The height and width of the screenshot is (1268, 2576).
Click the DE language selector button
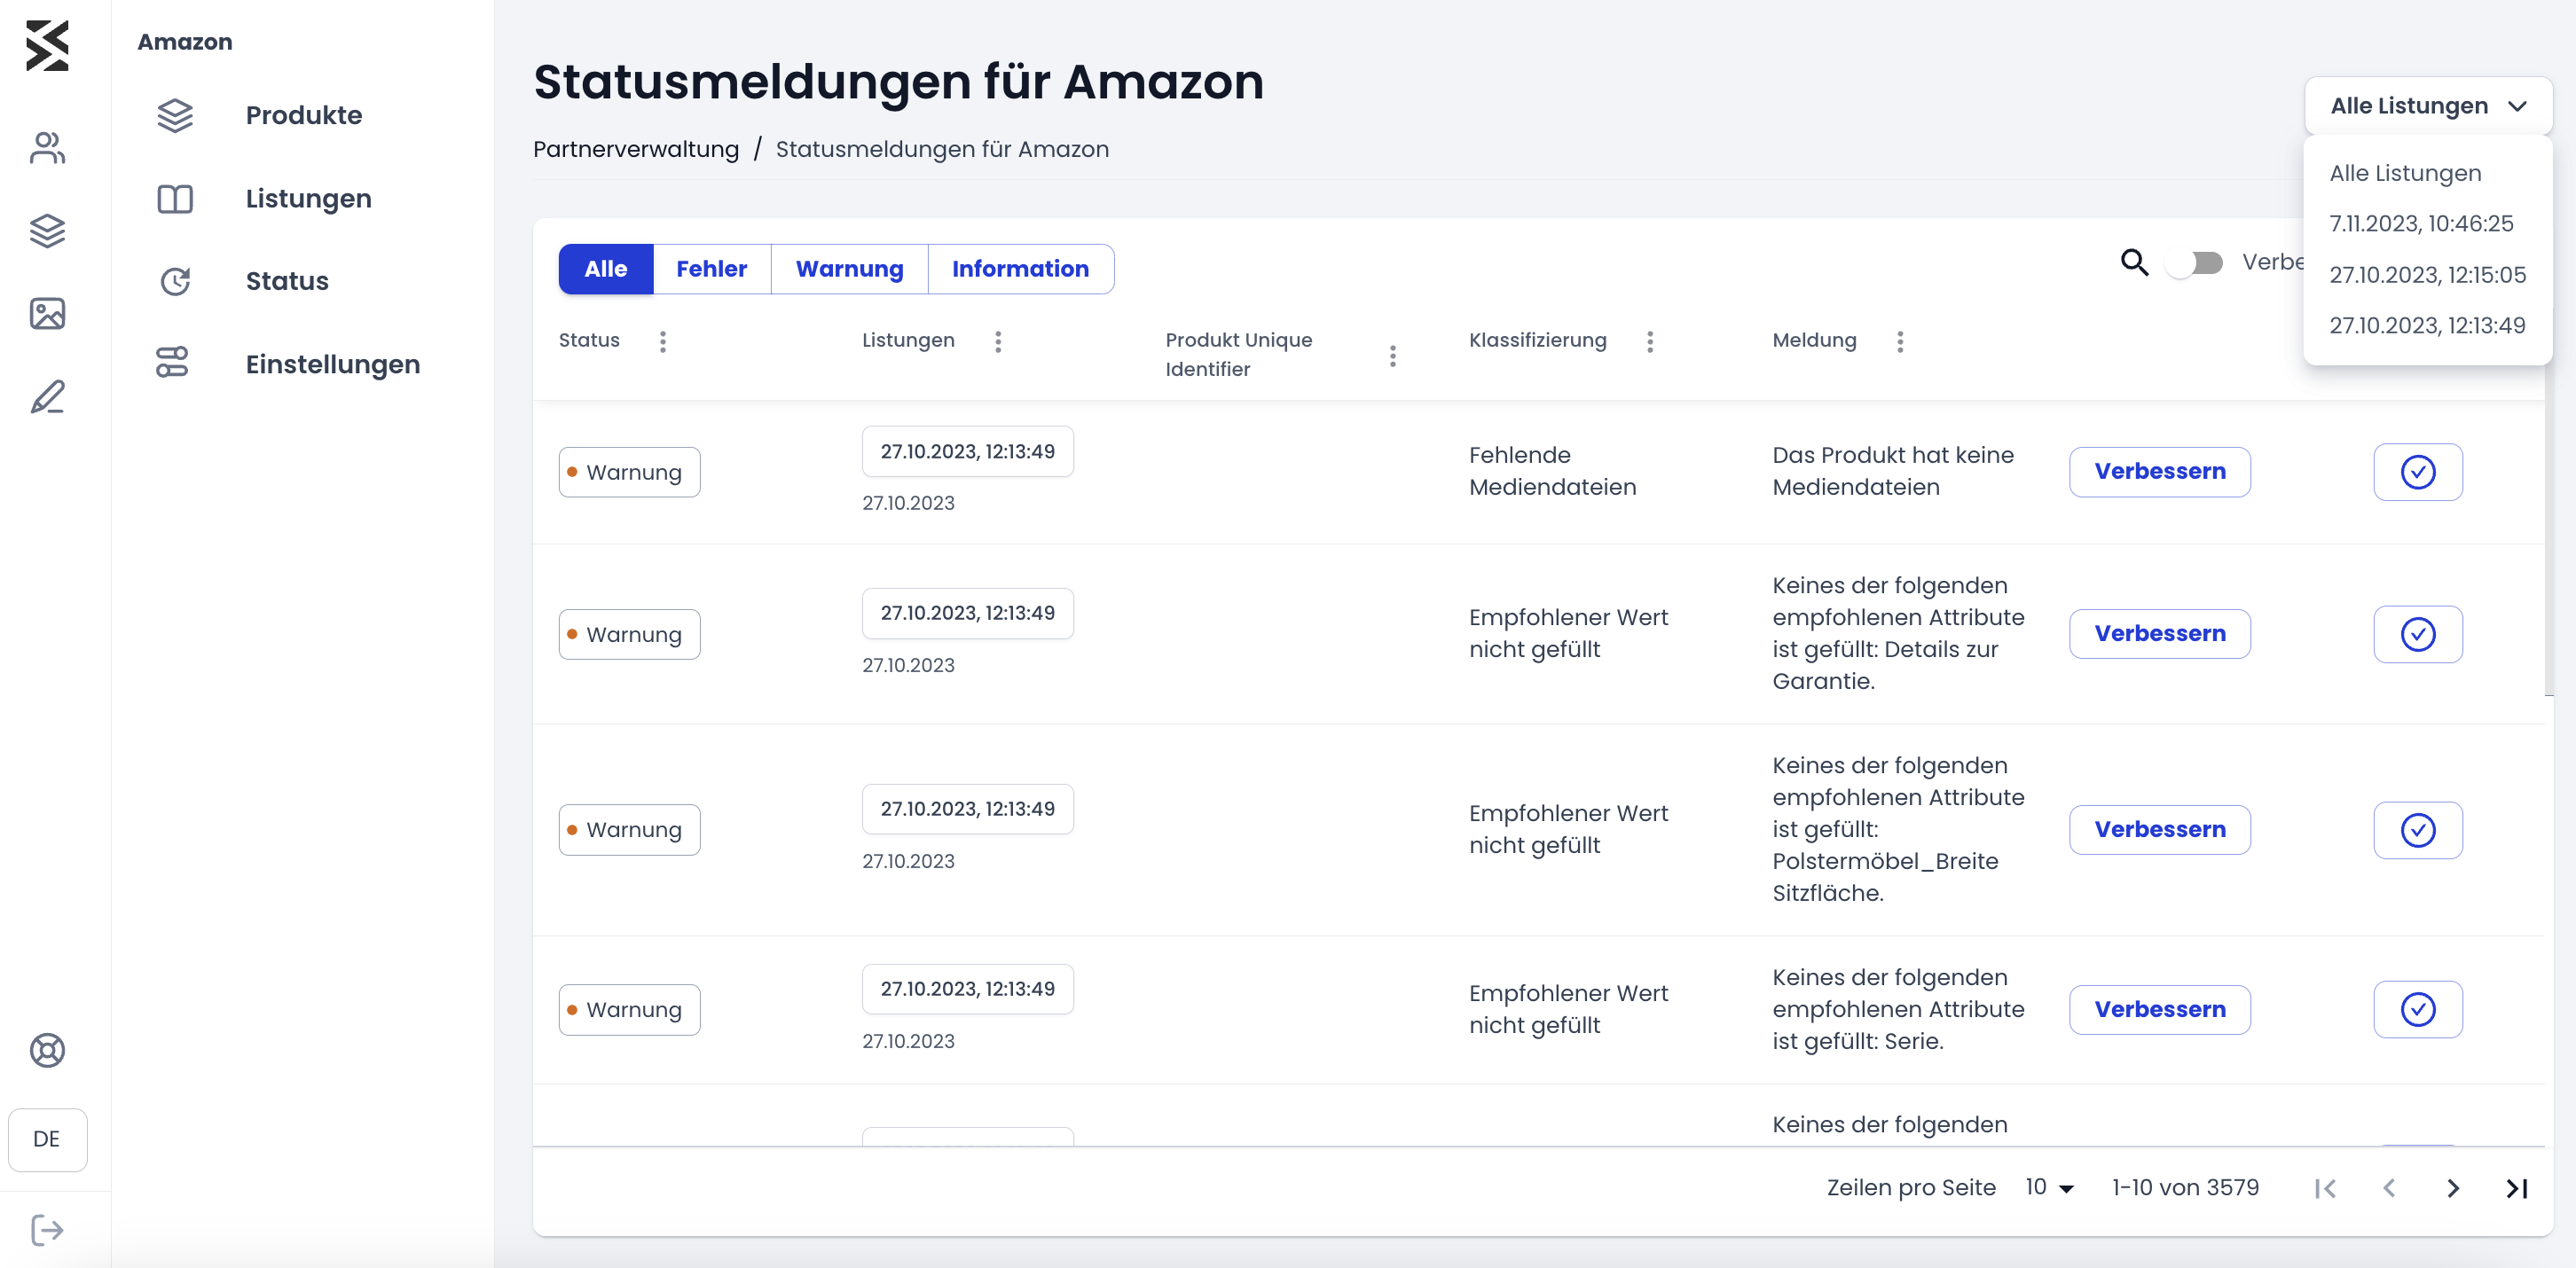point(47,1139)
